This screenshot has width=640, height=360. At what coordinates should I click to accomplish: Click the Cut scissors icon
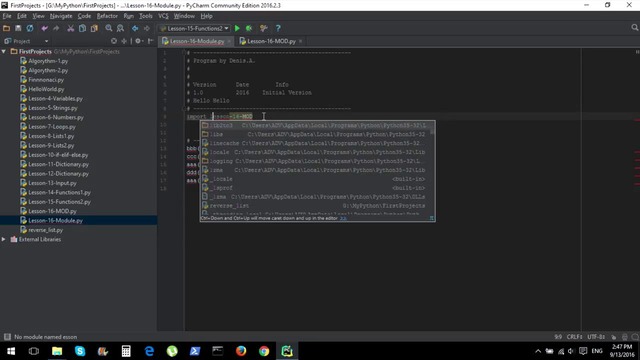click(x=71, y=29)
